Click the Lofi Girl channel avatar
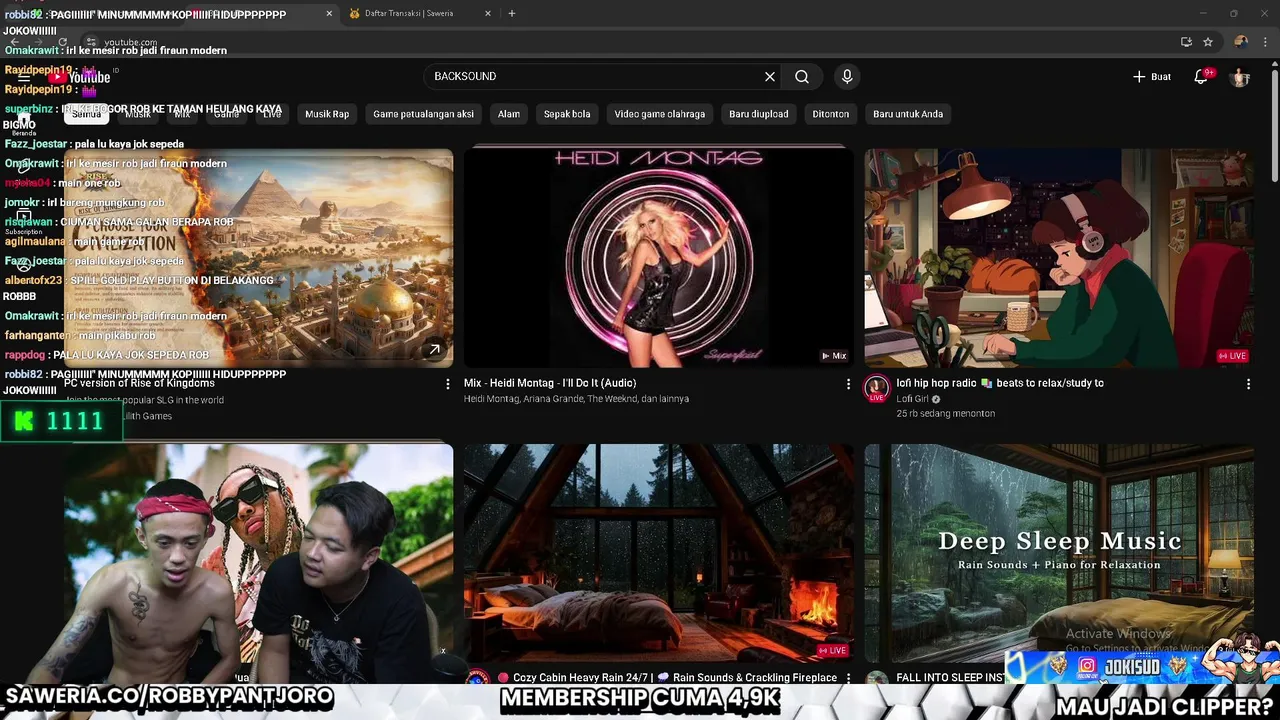The width and height of the screenshot is (1280, 720). point(877,389)
